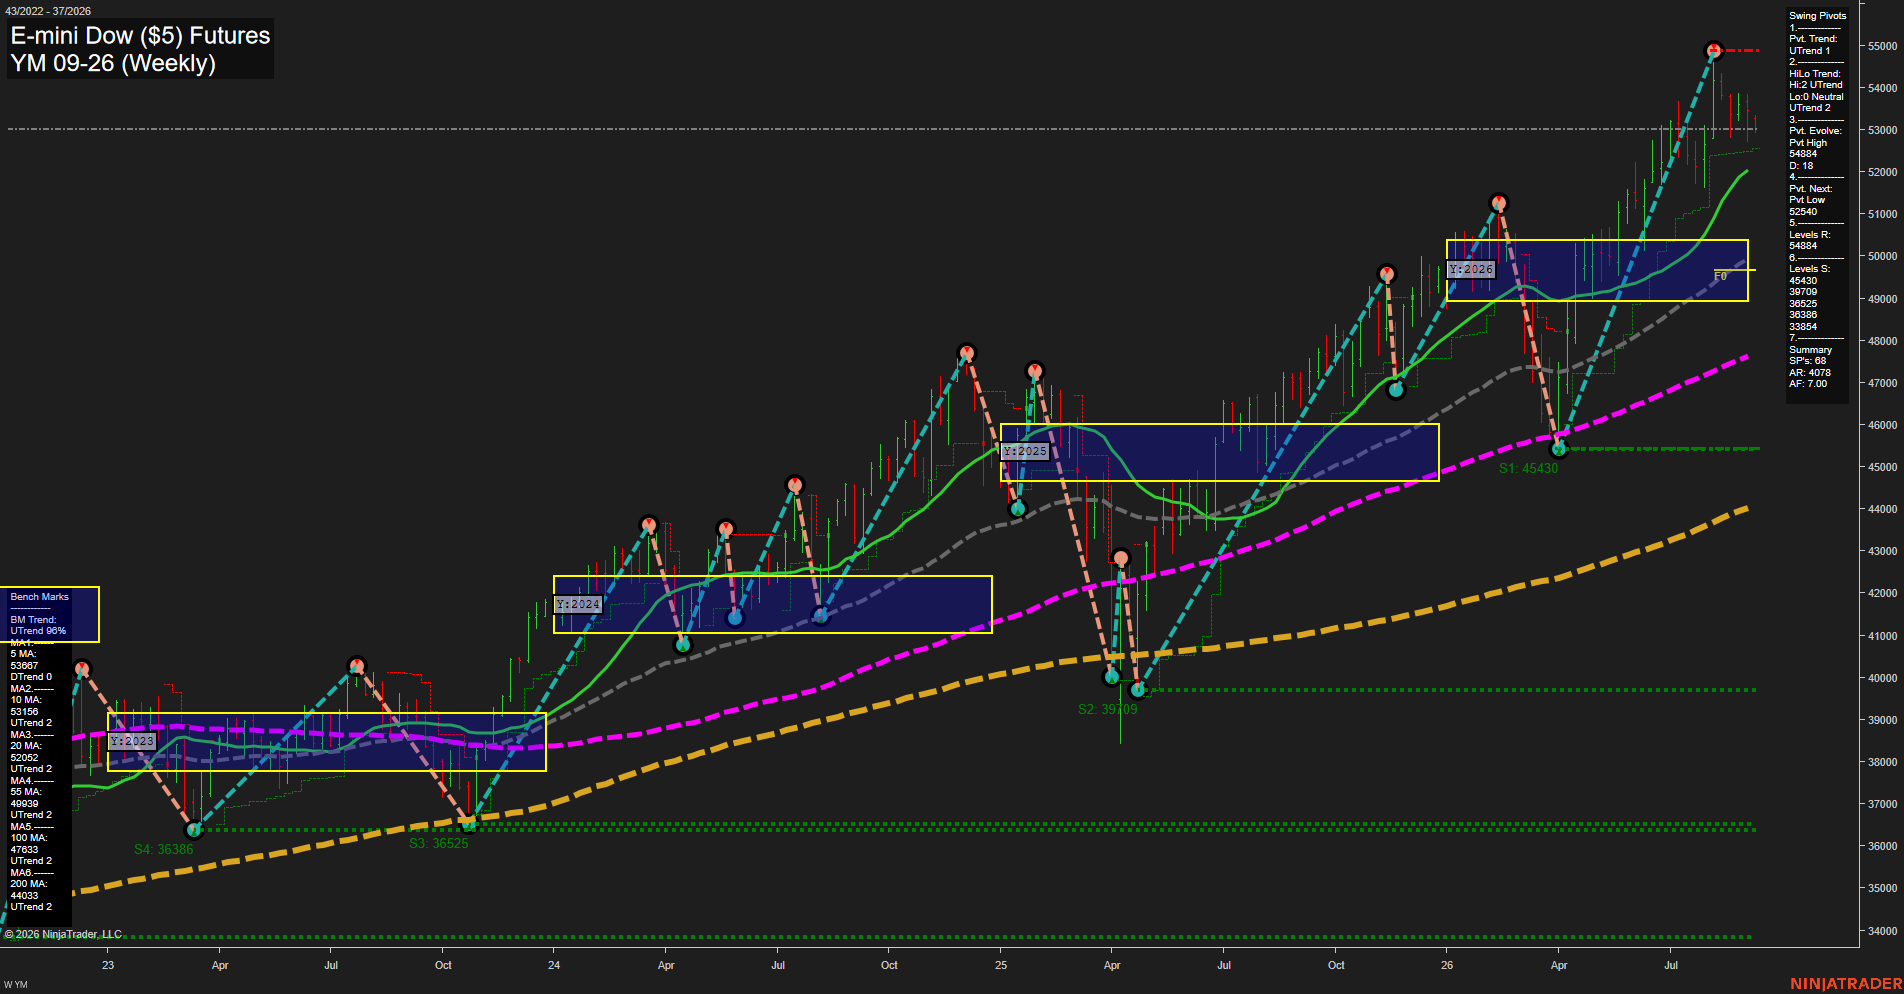Image resolution: width=1904 pixels, height=994 pixels.
Task: Click the Bench Marks panel heading
Action: pos(39,597)
